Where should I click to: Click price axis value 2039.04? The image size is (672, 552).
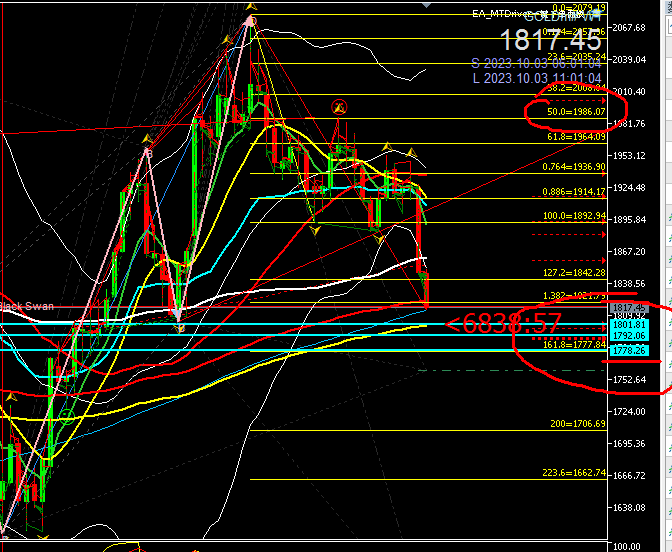tap(629, 60)
